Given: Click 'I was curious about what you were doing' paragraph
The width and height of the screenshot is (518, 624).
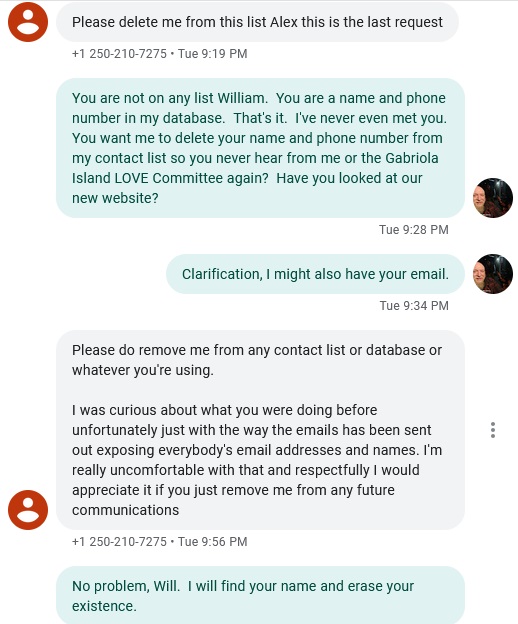Looking at the screenshot, I should [257, 460].
